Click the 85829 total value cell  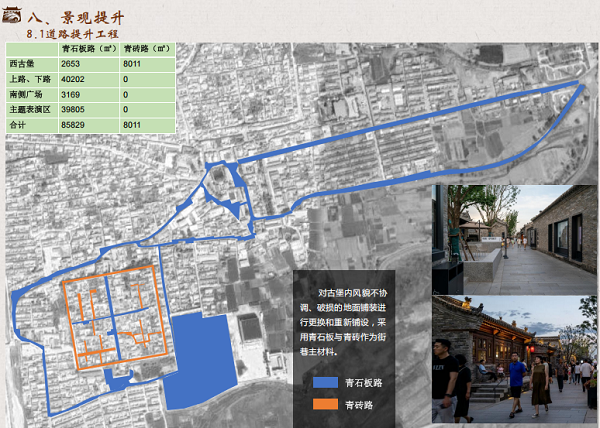pyautogui.click(x=74, y=124)
